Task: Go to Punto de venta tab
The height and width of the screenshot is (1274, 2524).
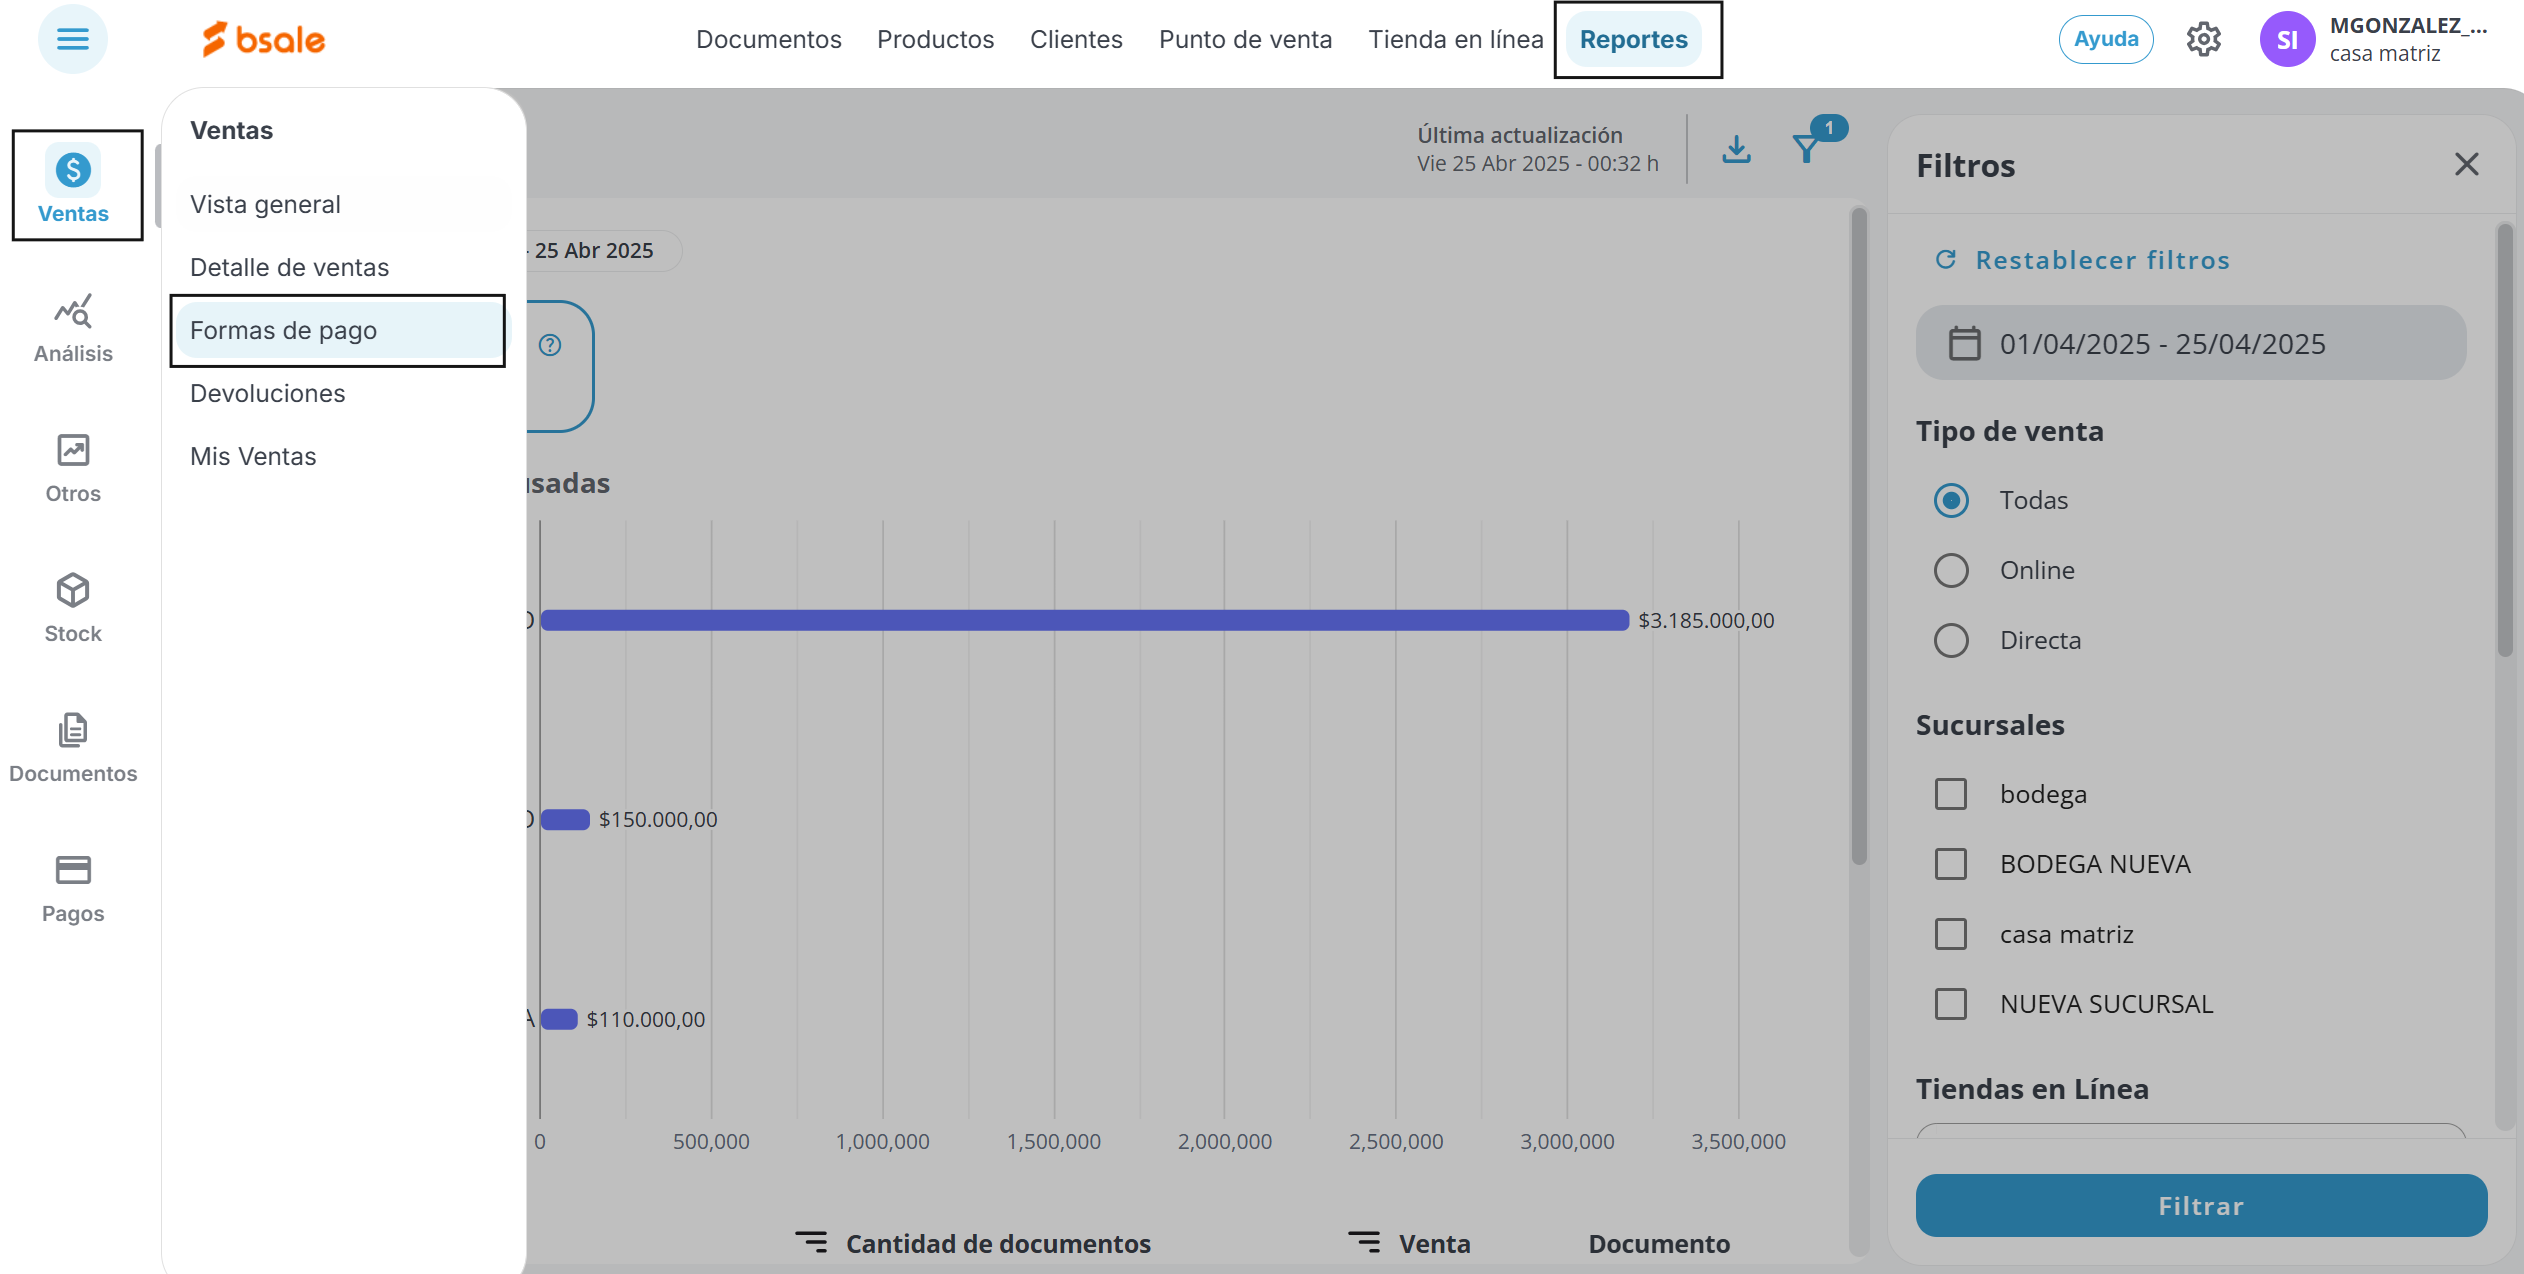Action: pyautogui.click(x=1245, y=40)
